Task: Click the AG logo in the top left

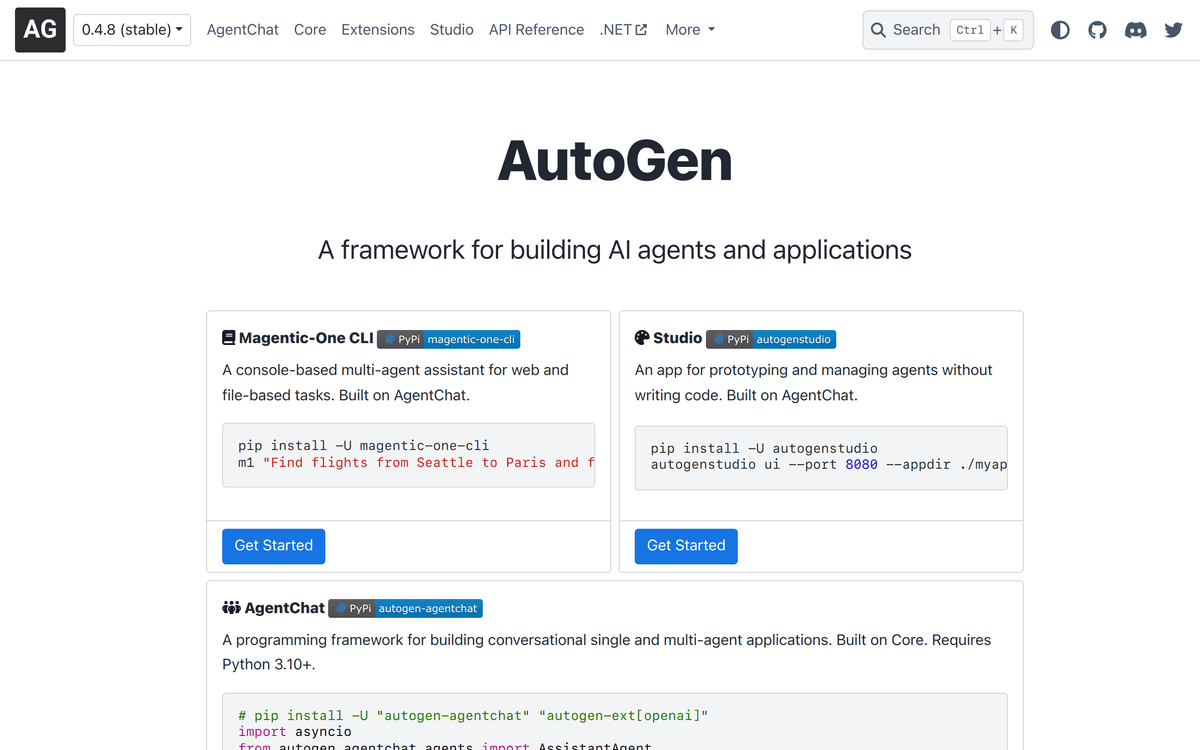Action: [39, 29]
